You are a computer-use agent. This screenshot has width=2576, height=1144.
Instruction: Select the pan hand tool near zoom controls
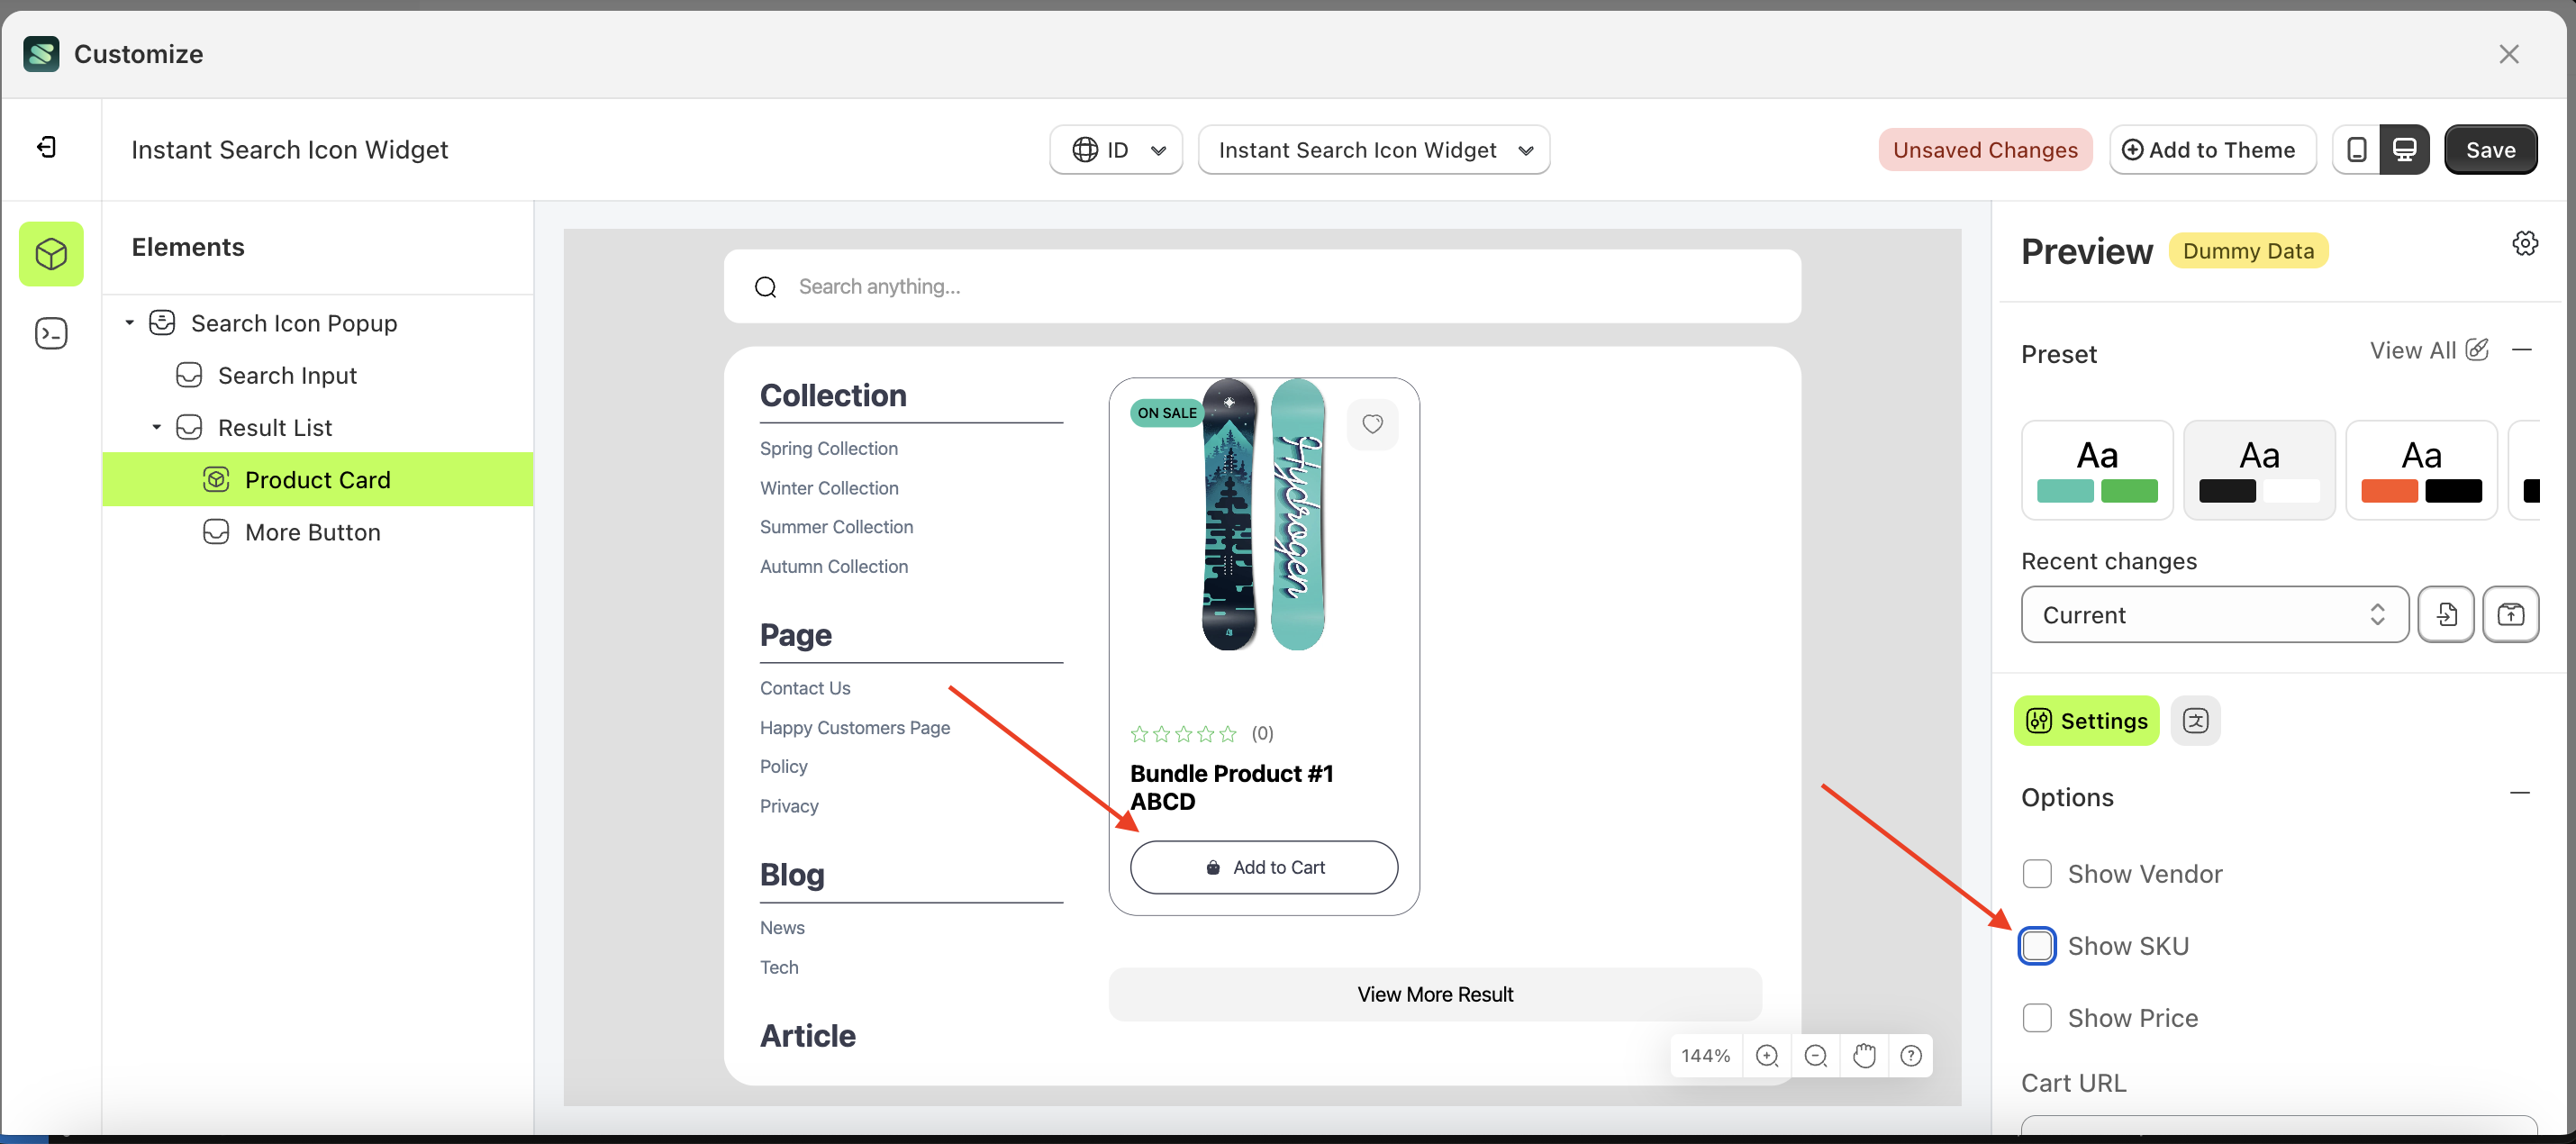(1863, 1055)
